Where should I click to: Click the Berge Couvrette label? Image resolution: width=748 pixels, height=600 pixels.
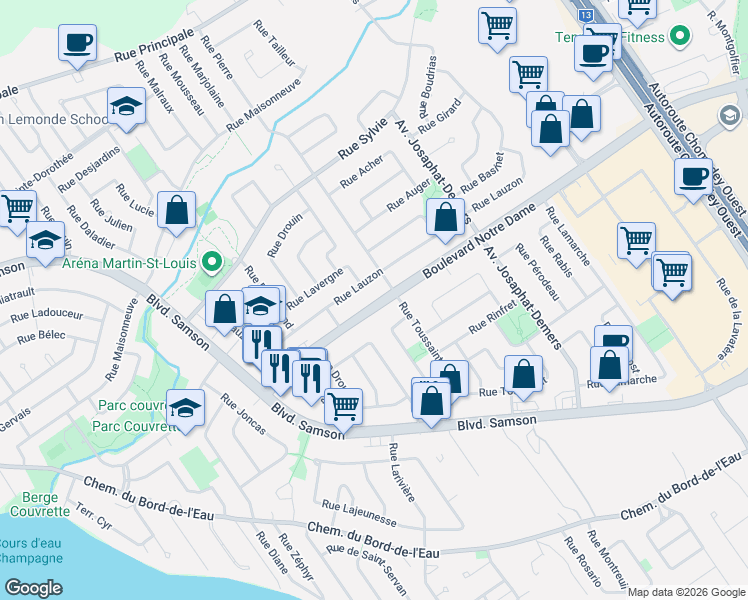(x=40, y=504)
